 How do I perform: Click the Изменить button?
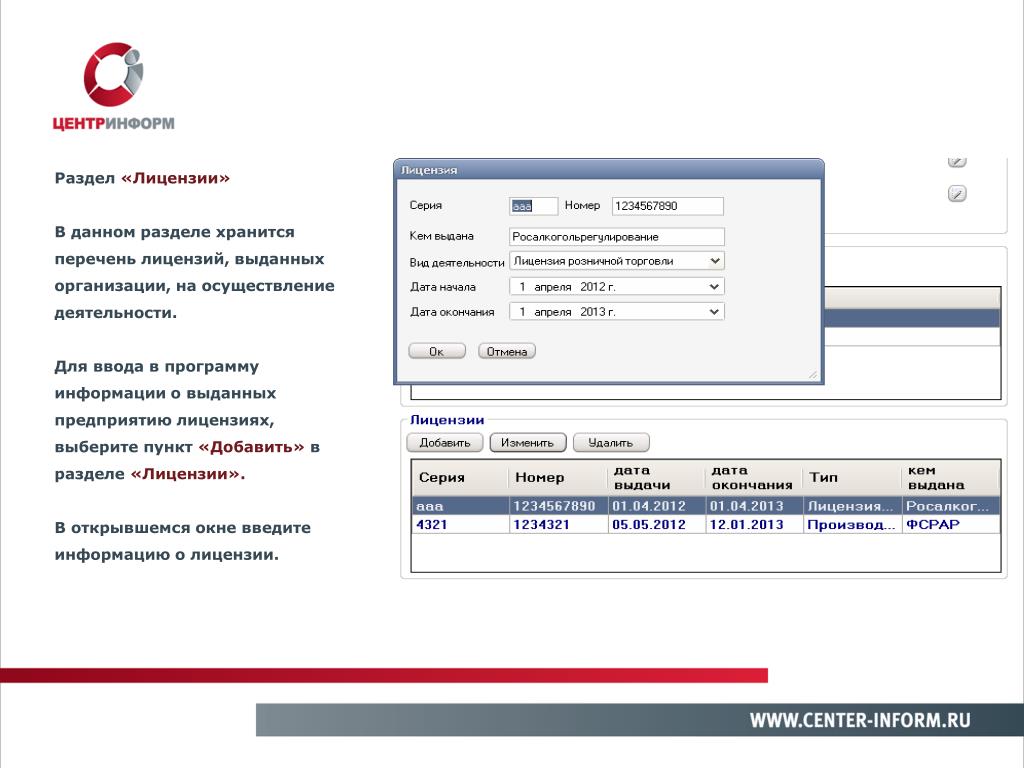pyautogui.click(x=528, y=442)
